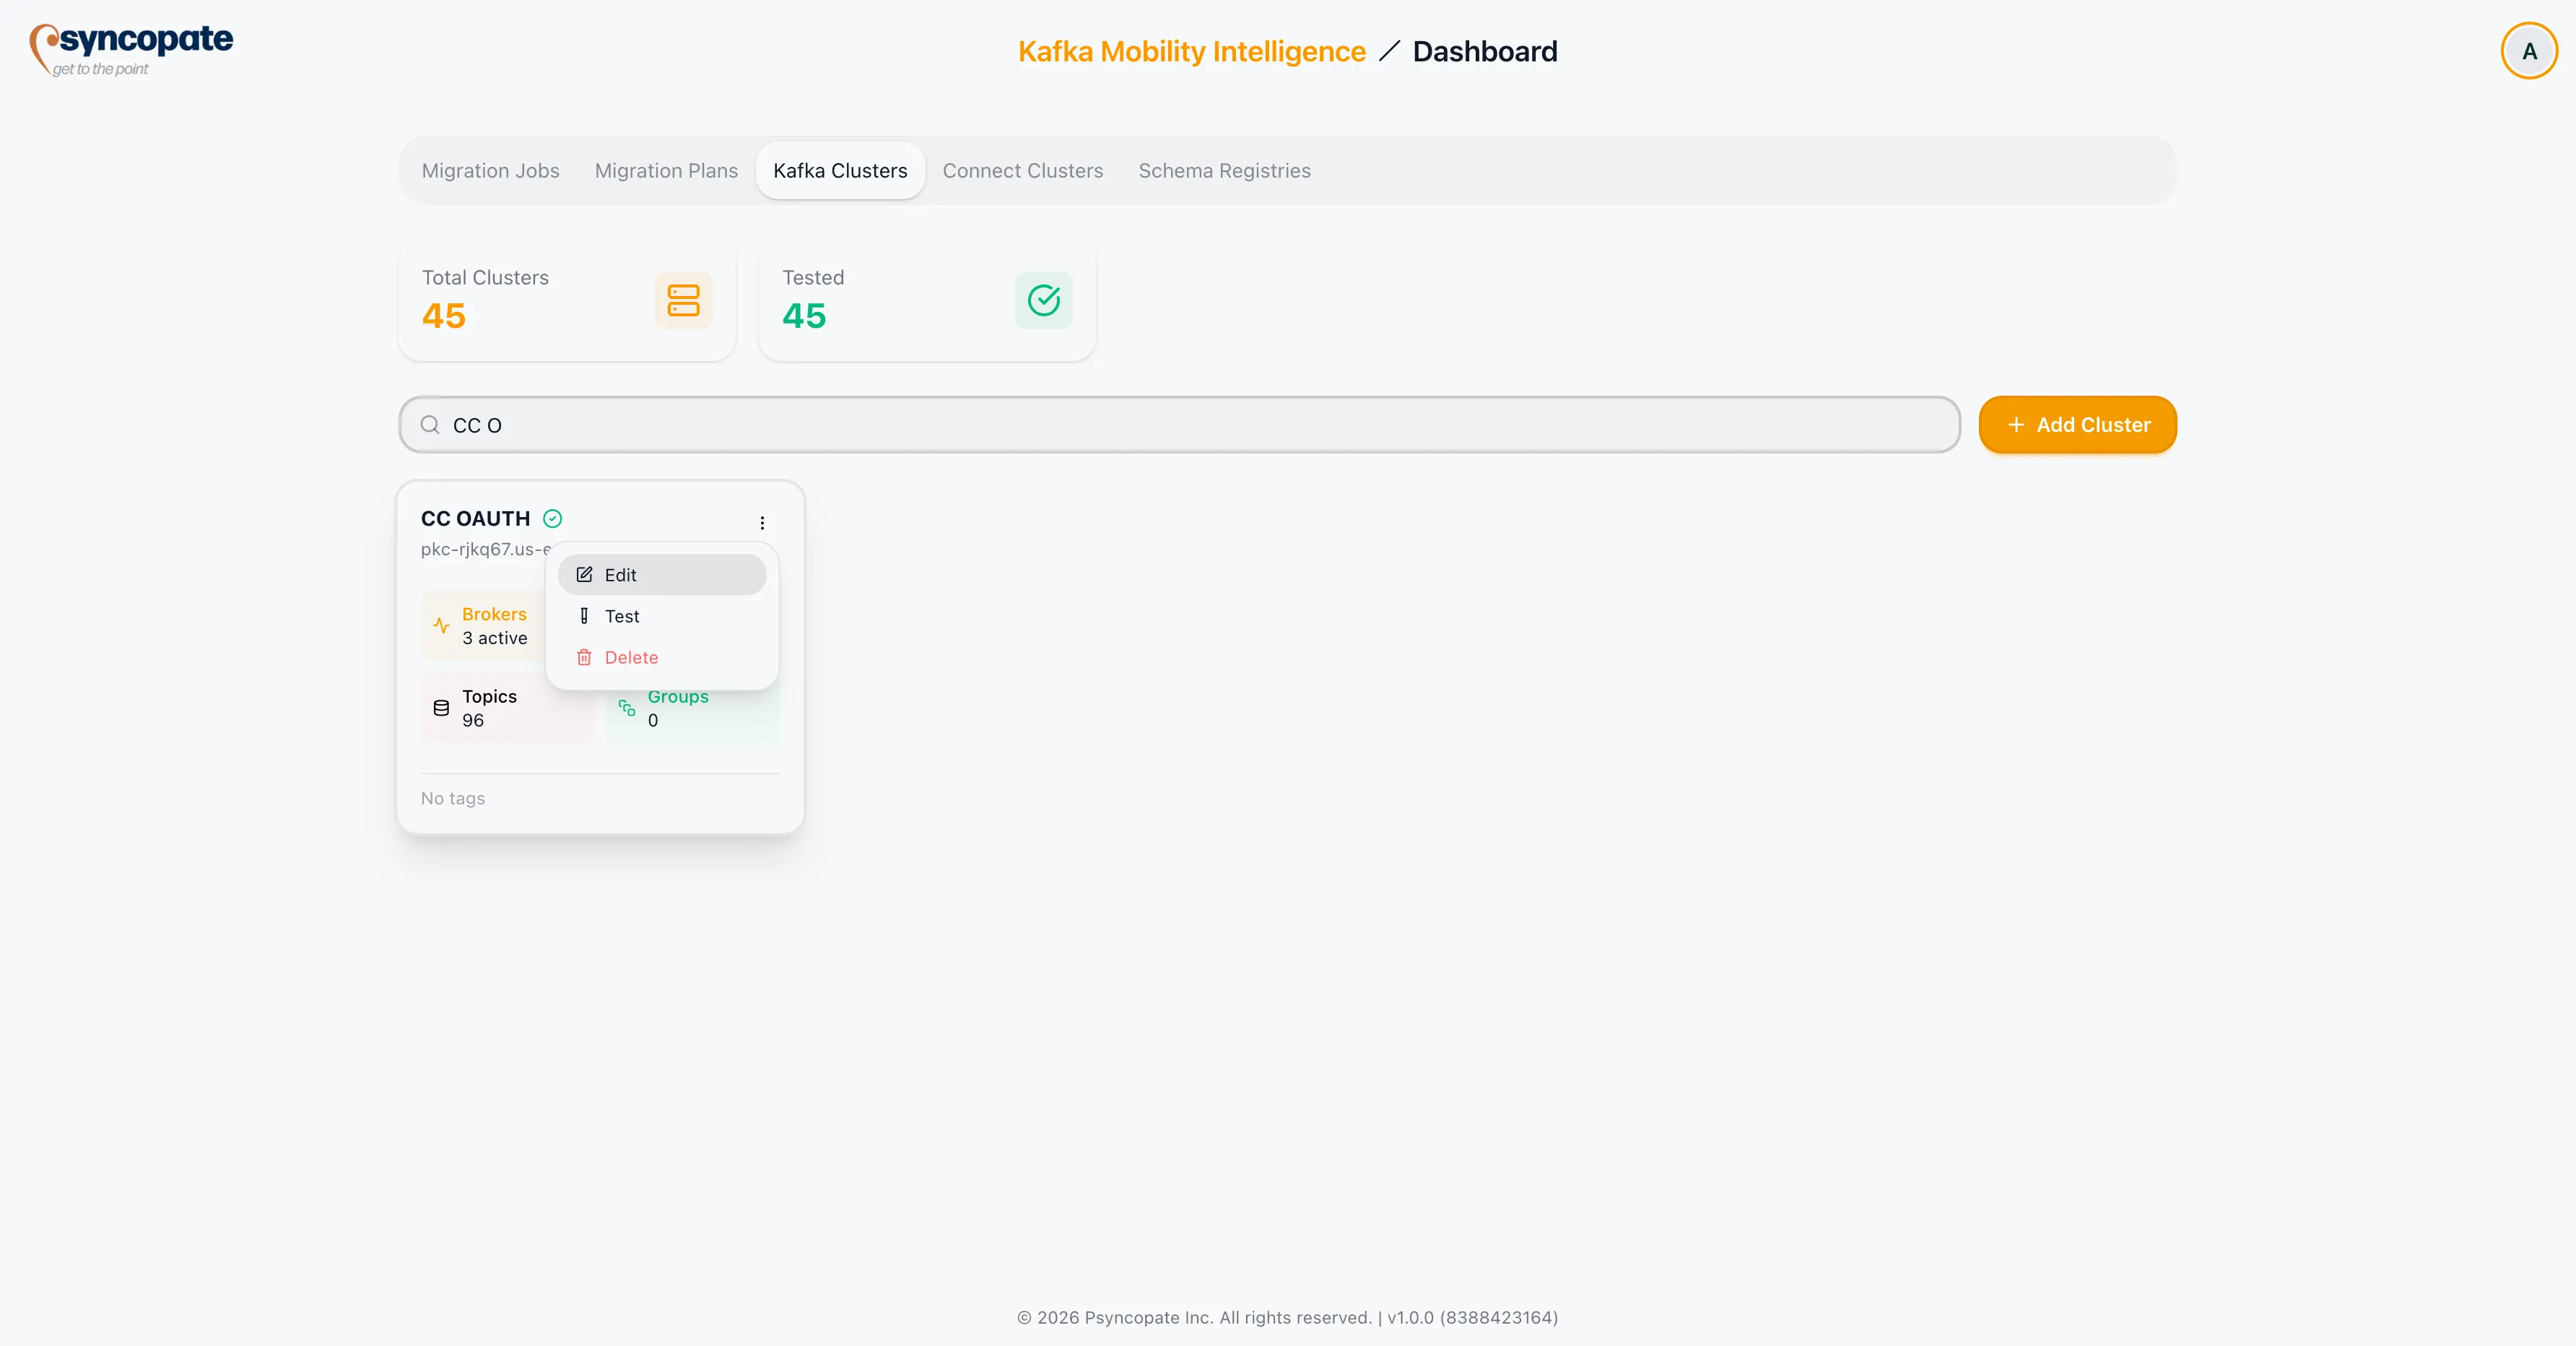Click the orange server icon in Total Clusters
This screenshot has height=1346, width=2576.
[683, 300]
